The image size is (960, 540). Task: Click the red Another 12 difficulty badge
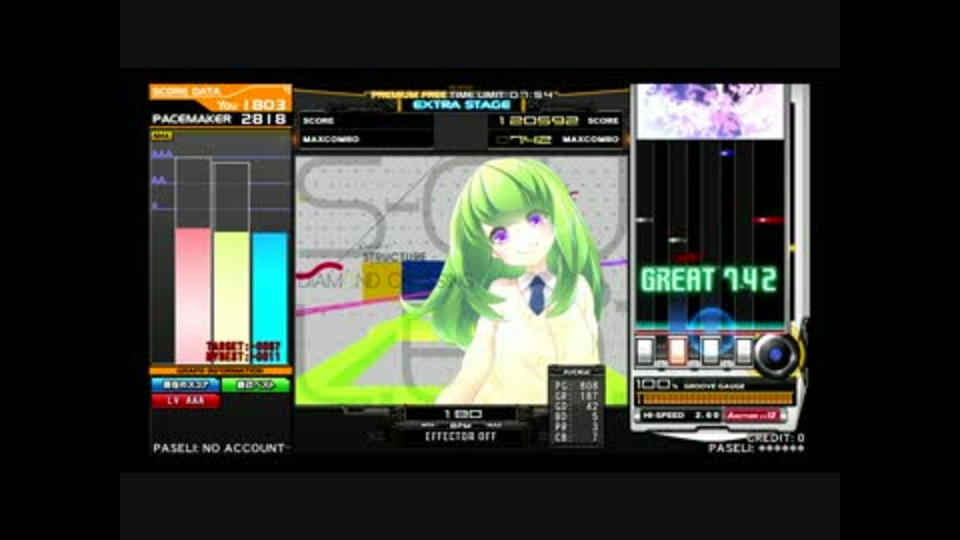point(751,415)
